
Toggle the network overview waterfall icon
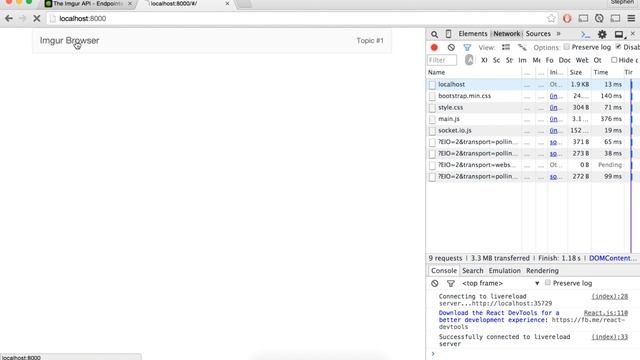coord(522,47)
